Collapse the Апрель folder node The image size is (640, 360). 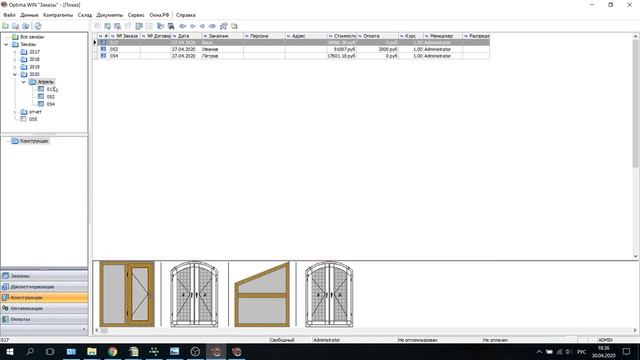pos(23,82)
